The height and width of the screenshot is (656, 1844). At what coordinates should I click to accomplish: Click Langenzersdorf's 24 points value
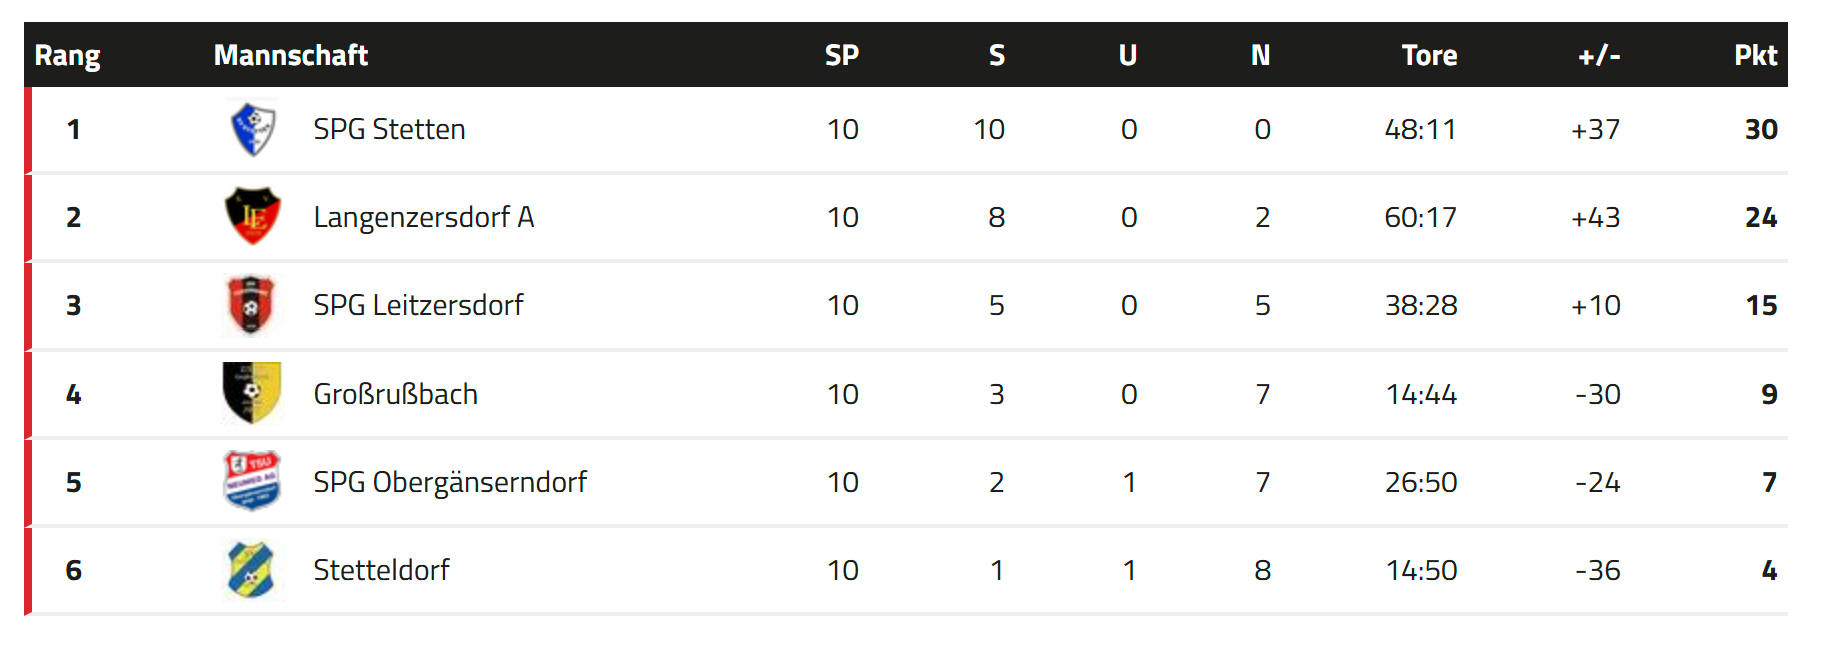[1761, 217]
